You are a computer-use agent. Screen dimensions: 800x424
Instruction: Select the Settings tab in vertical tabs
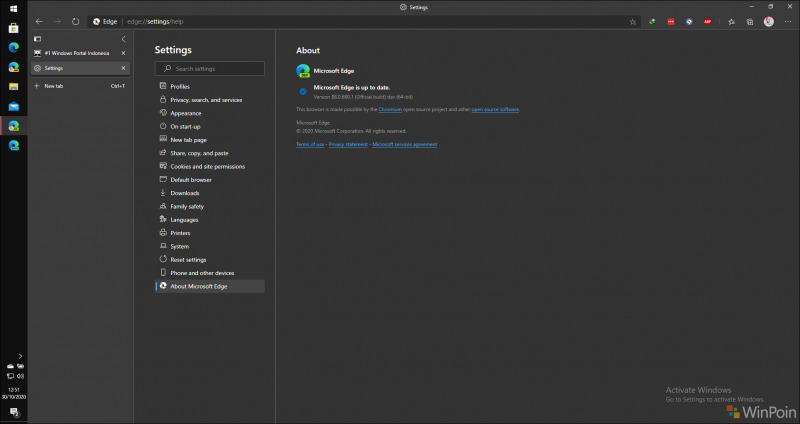pos(77,68)
